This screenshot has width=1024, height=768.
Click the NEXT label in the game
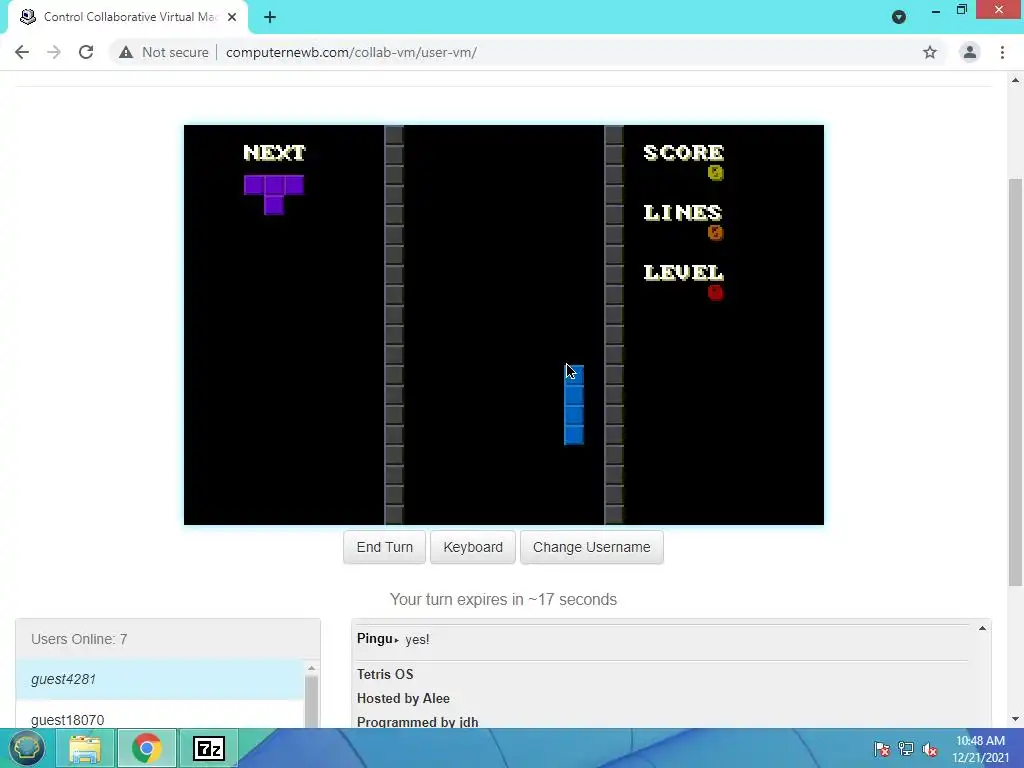[x=274, y=152]
